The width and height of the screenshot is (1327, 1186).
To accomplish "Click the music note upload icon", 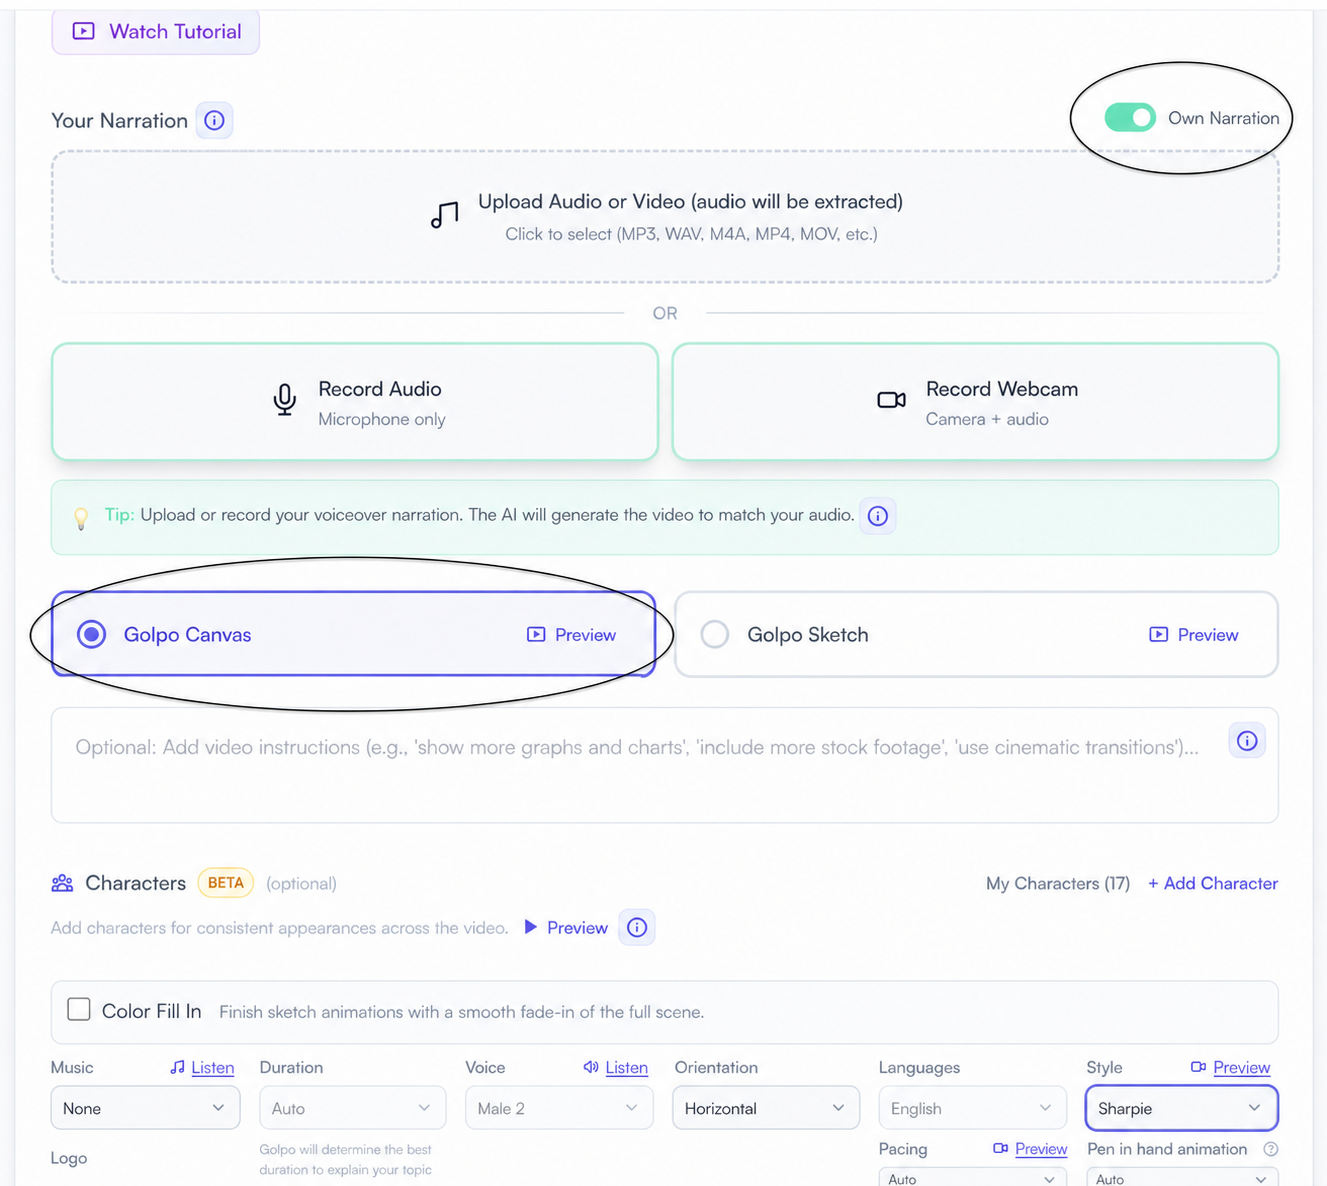I will click(445, 215).
